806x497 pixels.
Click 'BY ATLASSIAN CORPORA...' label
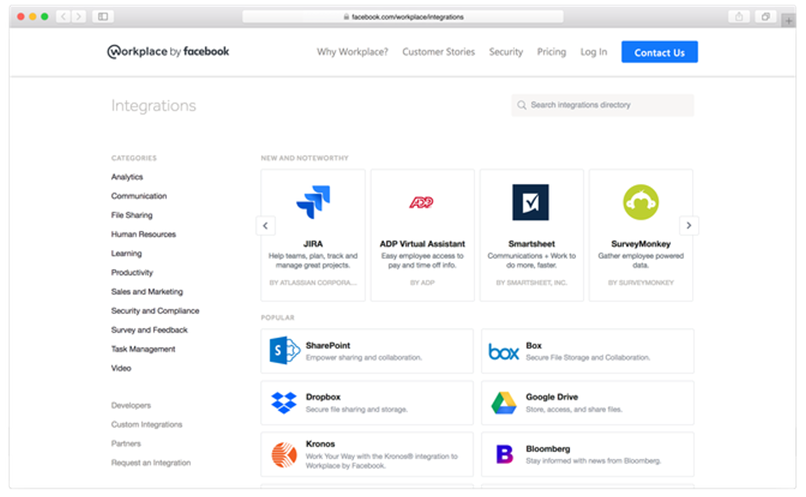click(313, 283)
